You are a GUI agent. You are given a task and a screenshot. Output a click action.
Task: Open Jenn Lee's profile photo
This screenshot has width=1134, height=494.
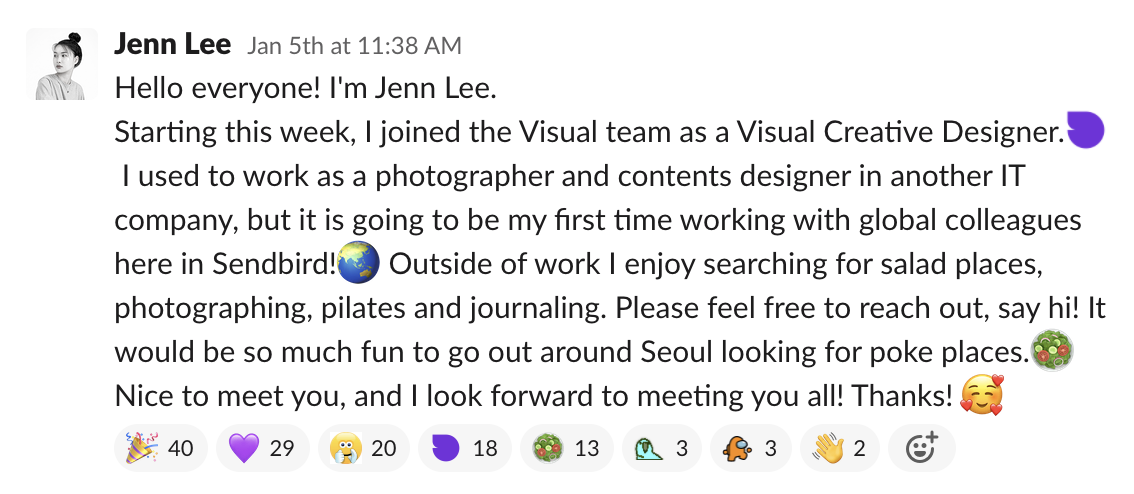pos(62,64)
